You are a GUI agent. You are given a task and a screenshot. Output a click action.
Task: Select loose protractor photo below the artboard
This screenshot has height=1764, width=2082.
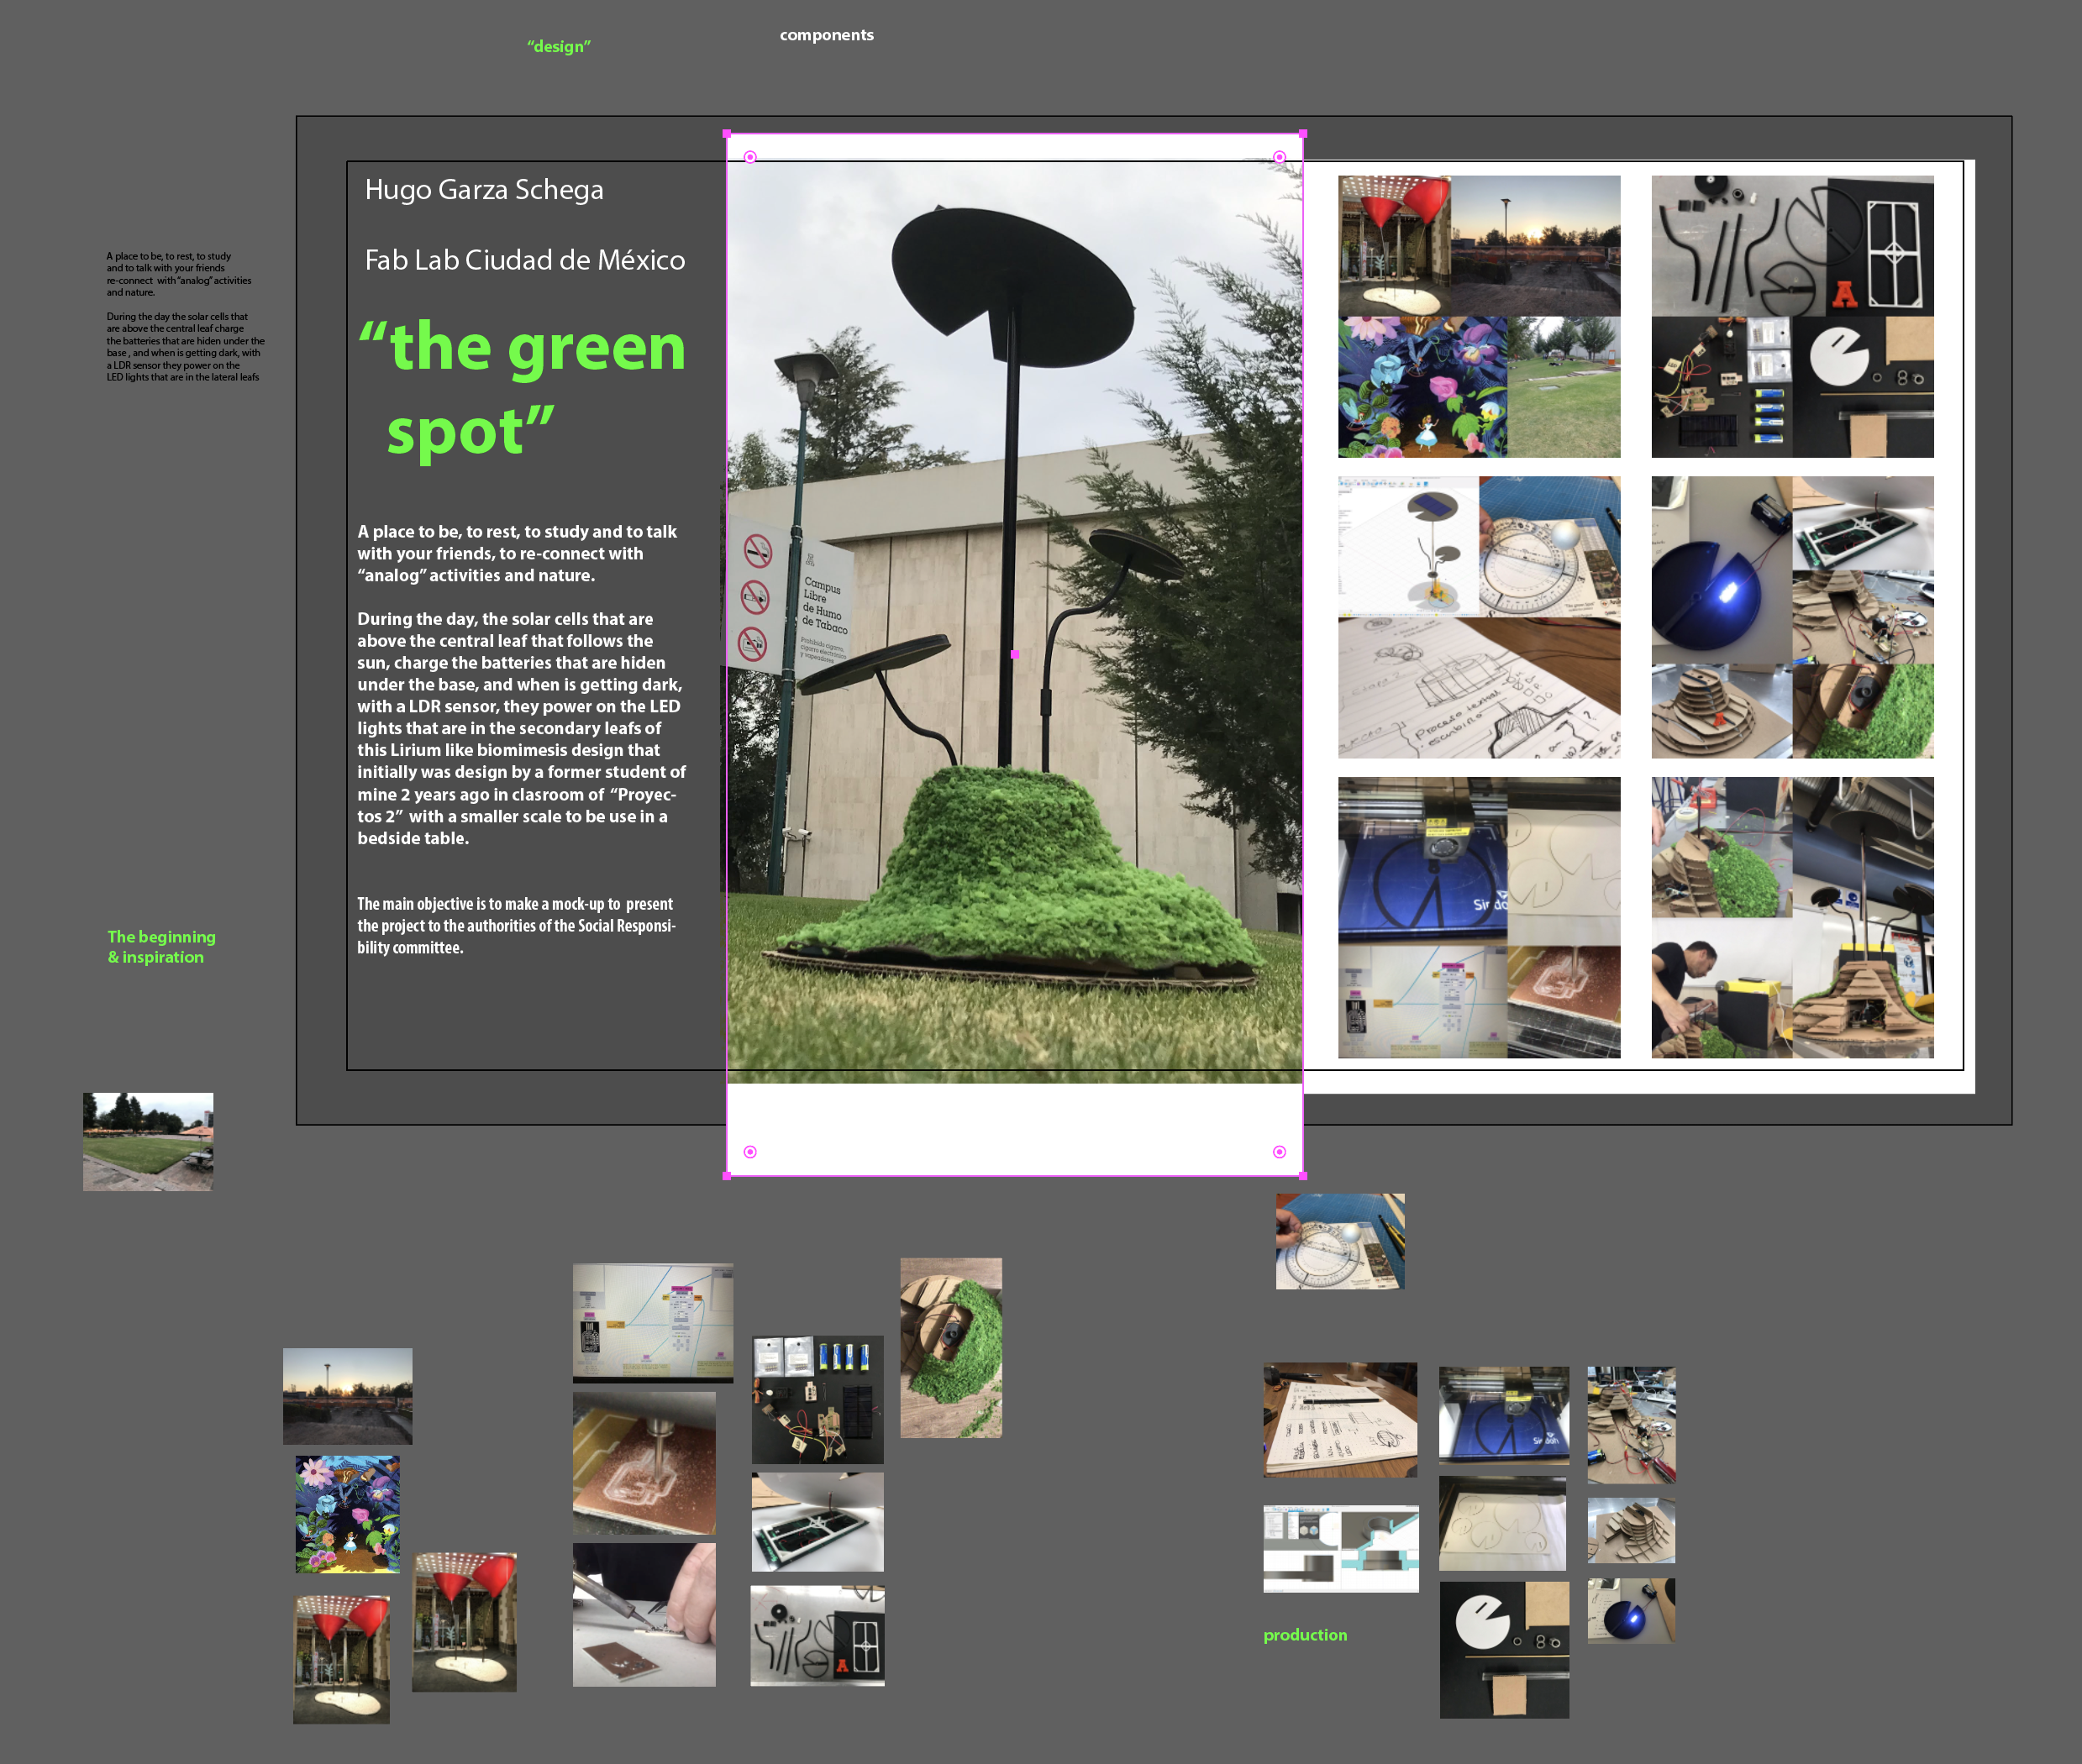1340,1241
